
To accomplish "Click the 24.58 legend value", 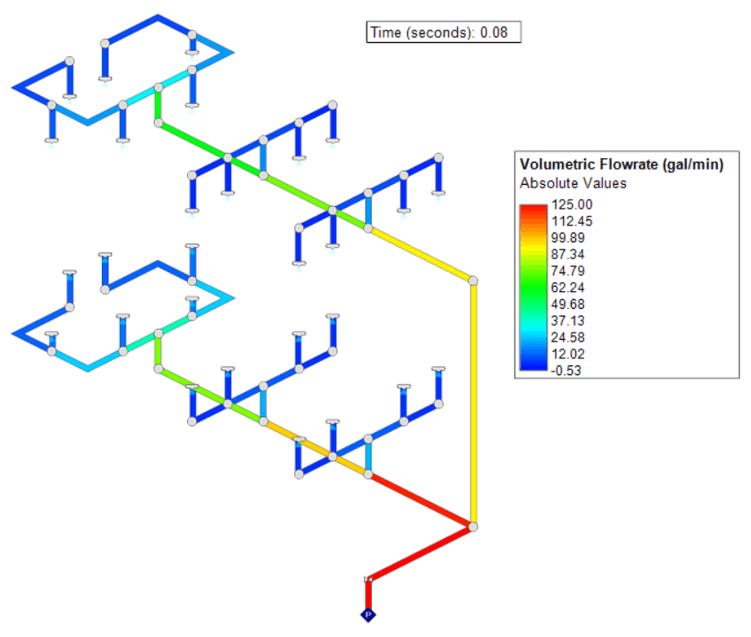I will 568,337.
